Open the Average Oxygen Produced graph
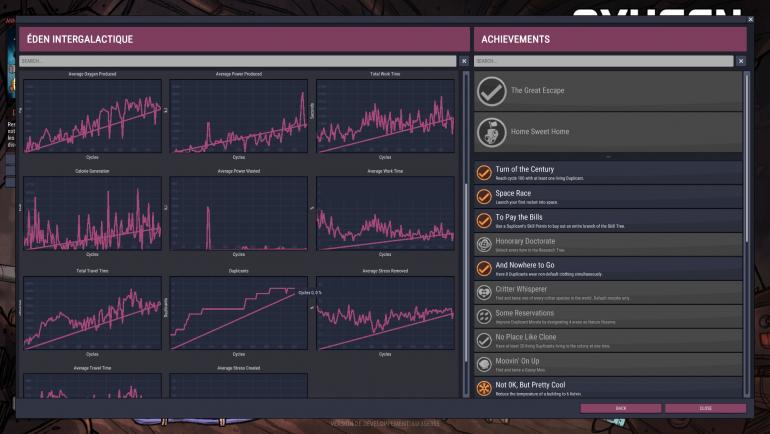The width and height of the screenshot is (770, 434). coord(92,116)
